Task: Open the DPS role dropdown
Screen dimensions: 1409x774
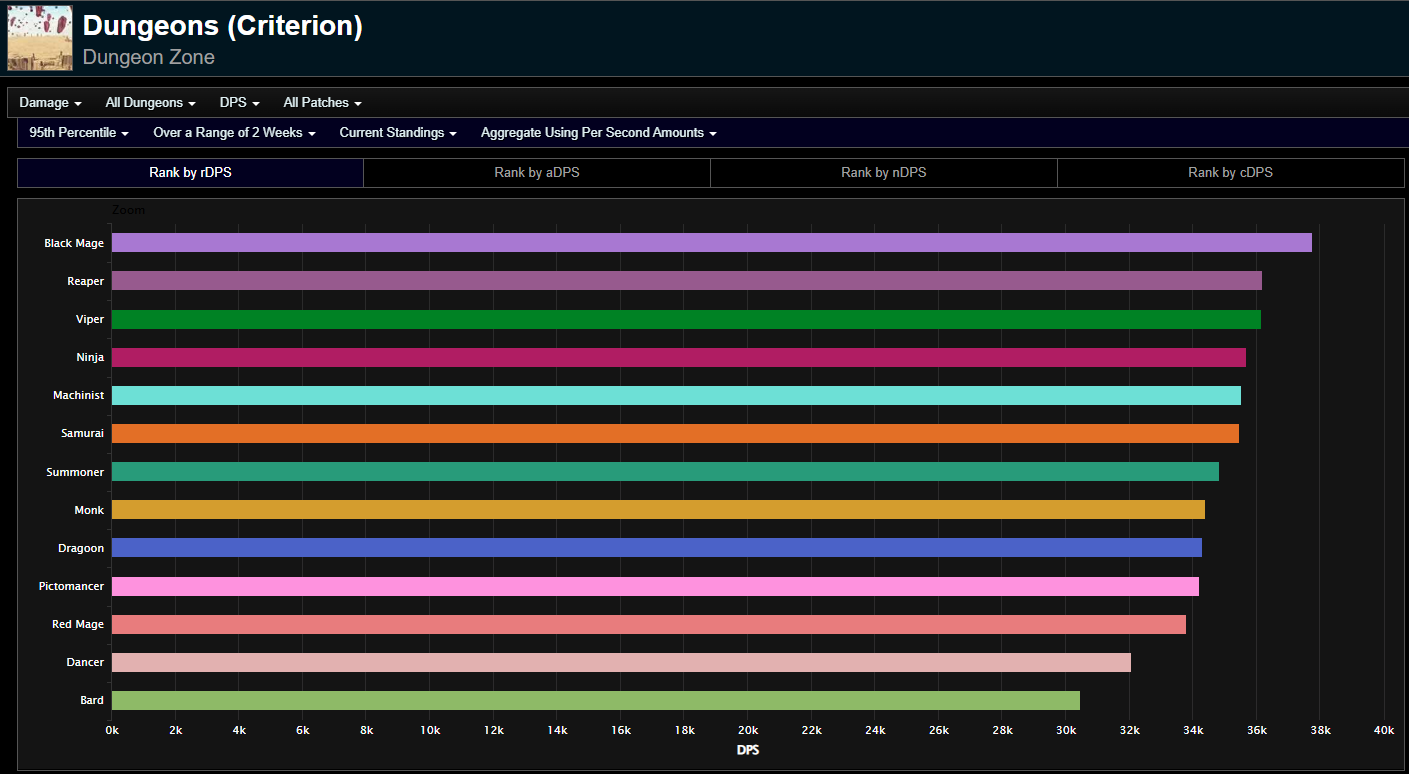Action: [240, 103]
